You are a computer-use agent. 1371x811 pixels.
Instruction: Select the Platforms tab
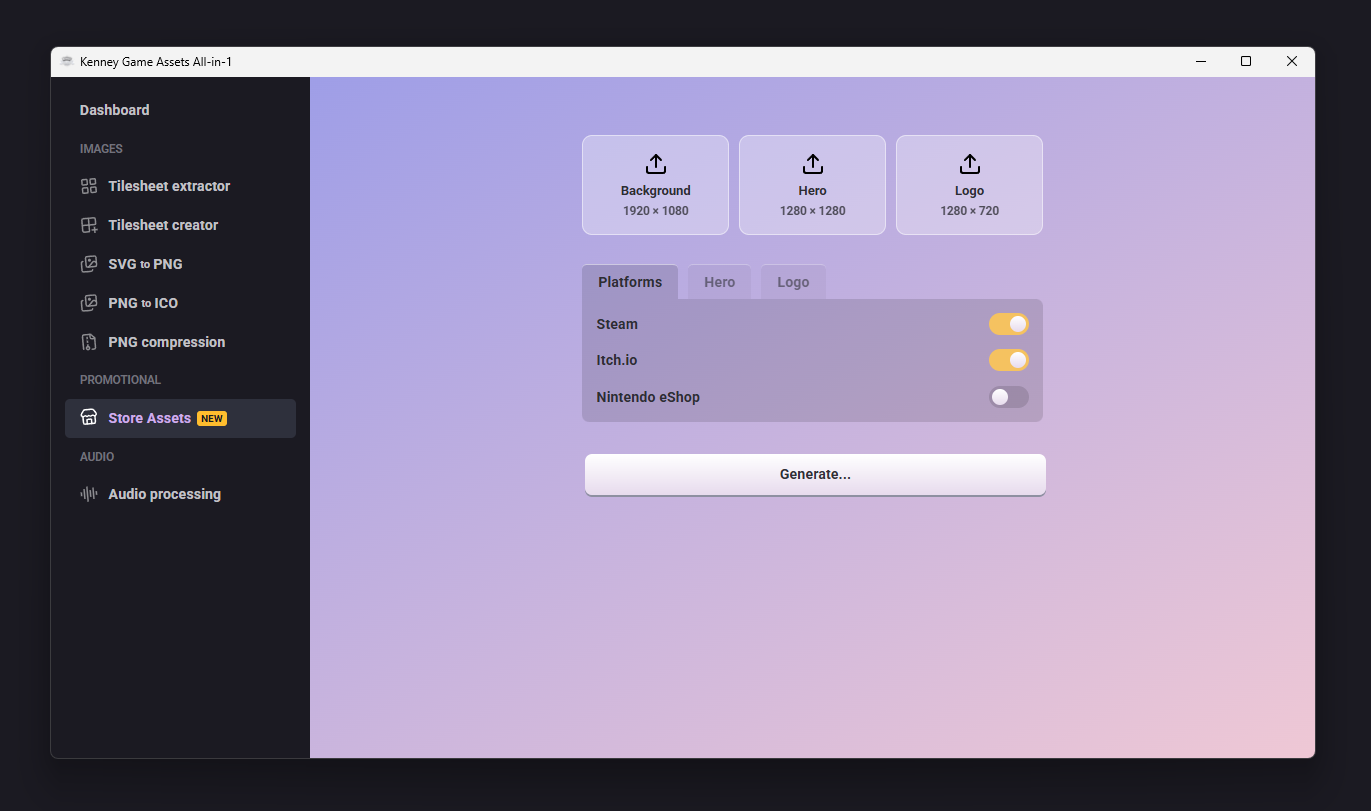point(630,282)
